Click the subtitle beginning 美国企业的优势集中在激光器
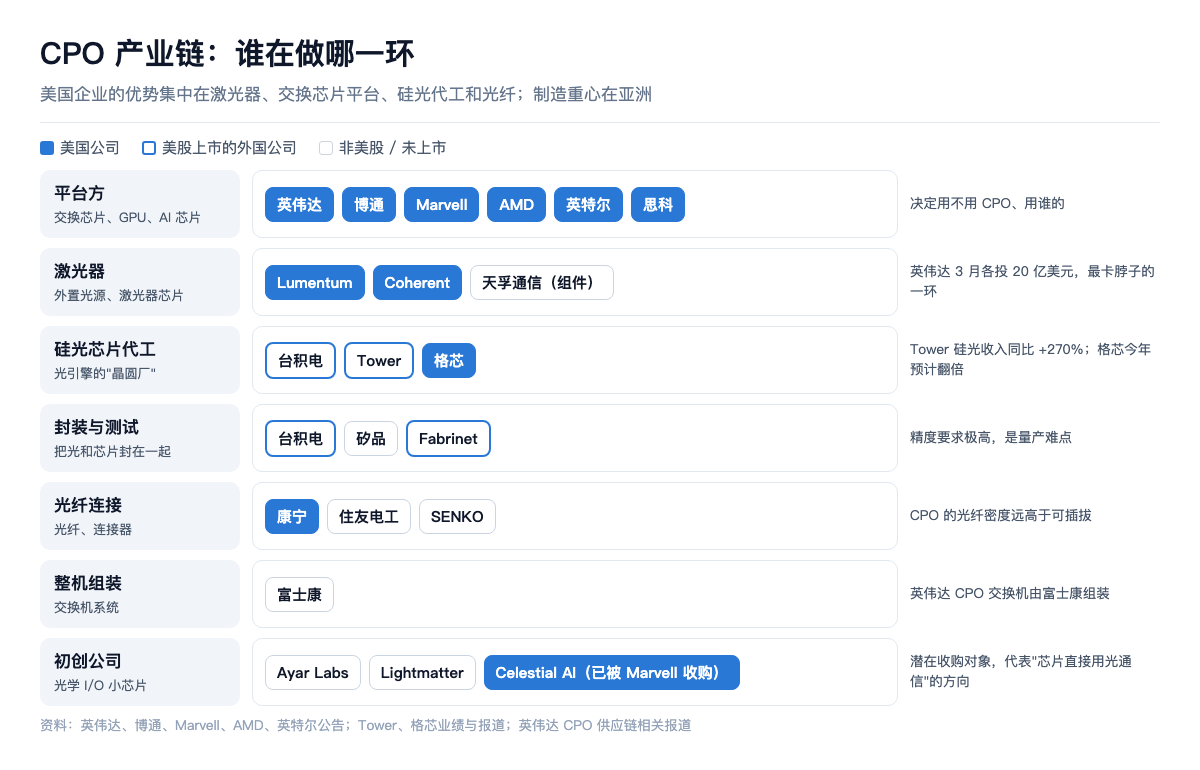Image resolution: width=1200 pixels, height=770 pixels. 346,94
